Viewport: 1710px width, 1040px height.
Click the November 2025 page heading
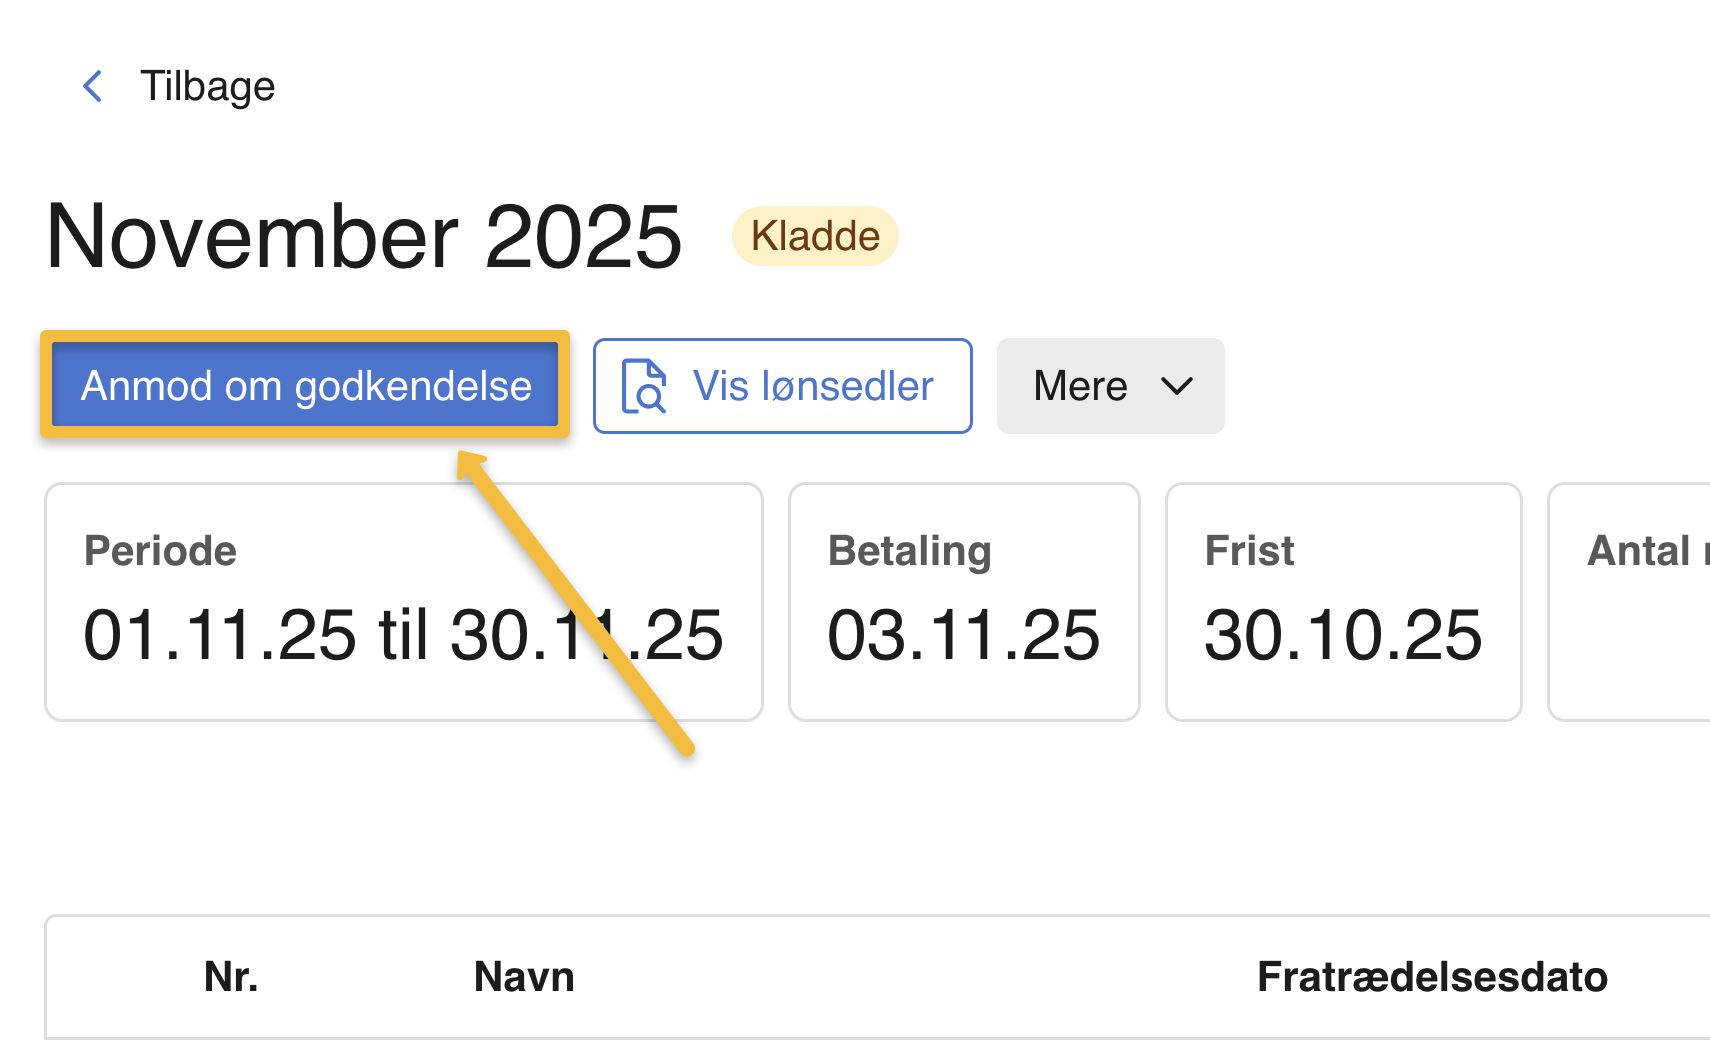364,236
